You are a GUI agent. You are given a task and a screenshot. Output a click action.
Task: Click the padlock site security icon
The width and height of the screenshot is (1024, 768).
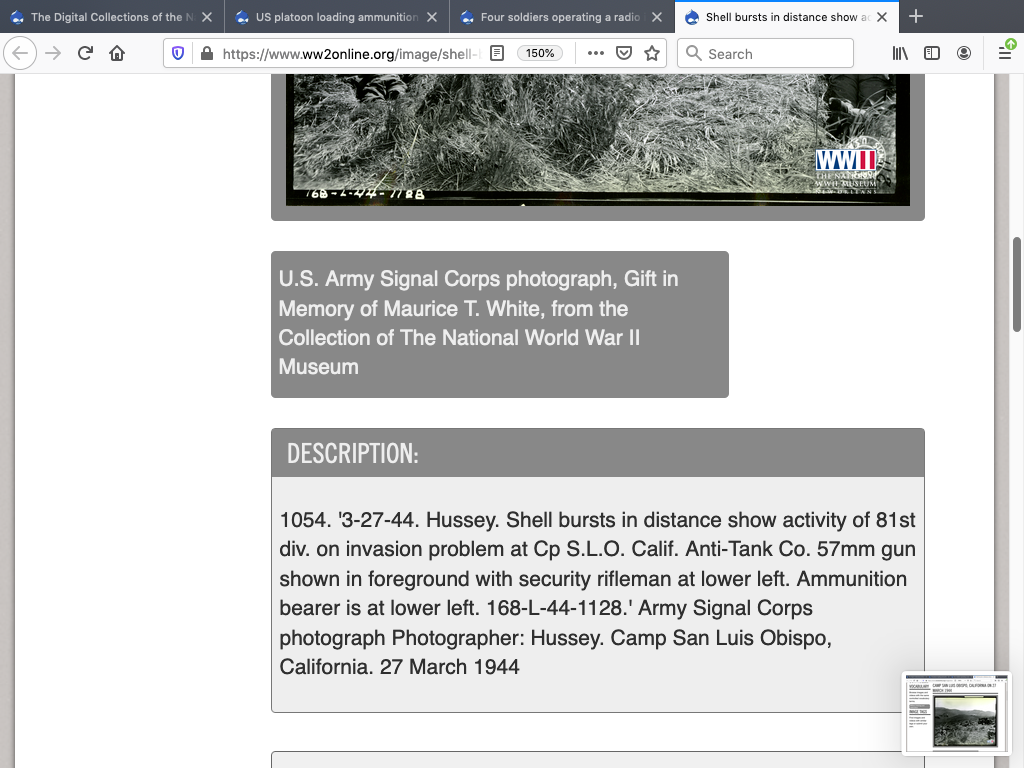205,54
